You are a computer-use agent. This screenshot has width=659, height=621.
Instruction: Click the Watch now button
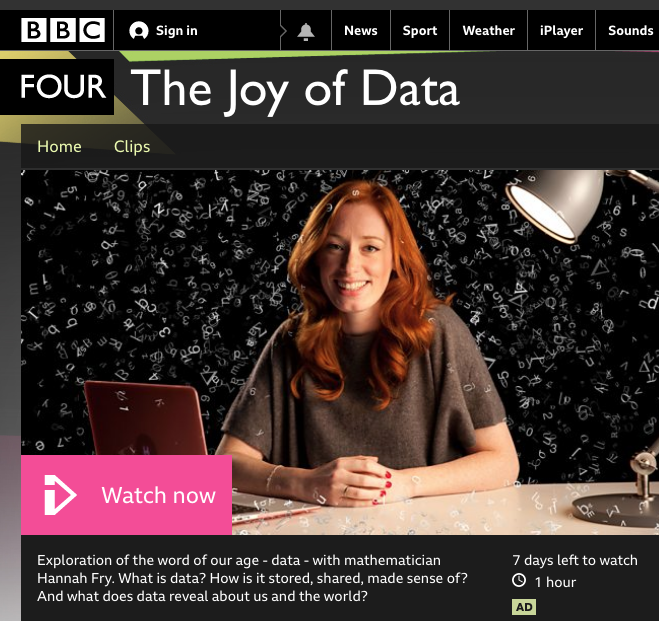click(127, 495)
